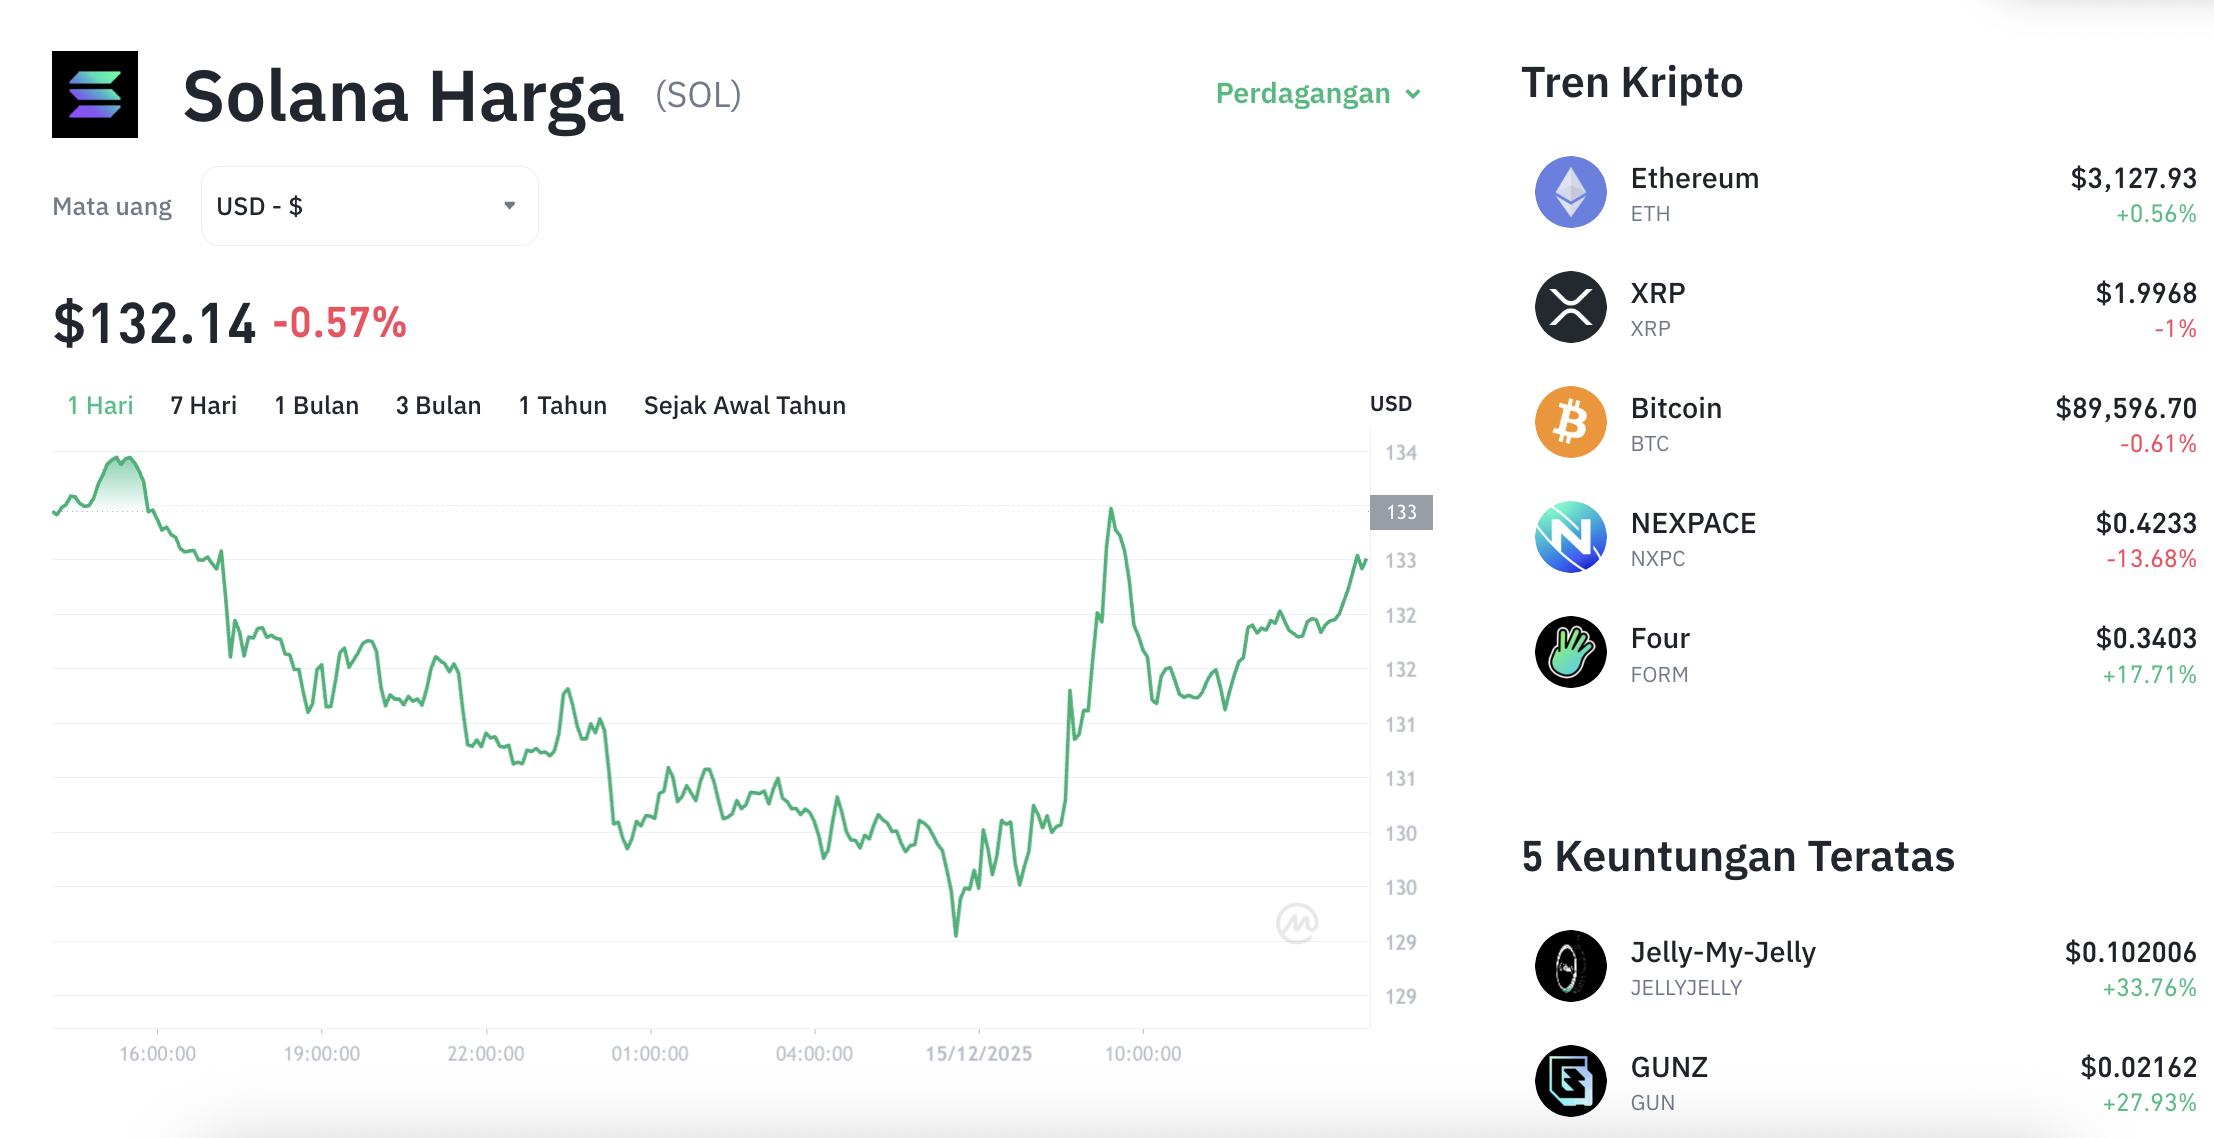Click the Jelly-My-Jelly coin icon
2214x1138 pixels.
point(1570,966)
